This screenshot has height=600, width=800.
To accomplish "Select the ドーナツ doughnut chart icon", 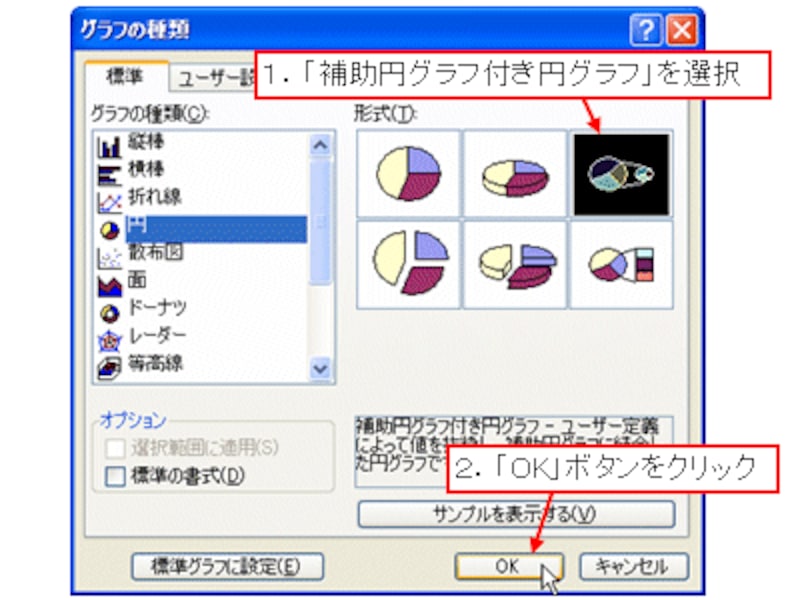I will click(109, 312).
